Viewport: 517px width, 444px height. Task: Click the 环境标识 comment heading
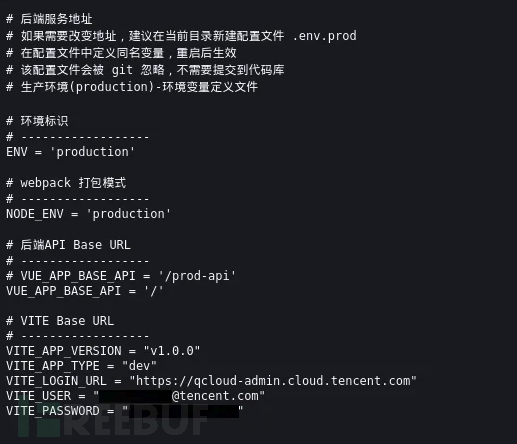point(37,121)
